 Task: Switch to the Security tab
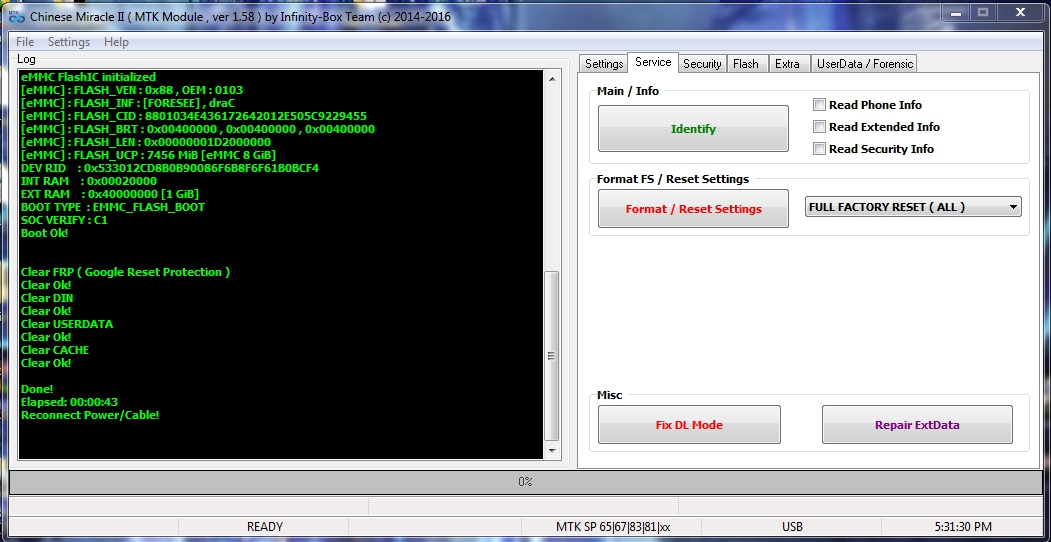[x=702, y=64]
